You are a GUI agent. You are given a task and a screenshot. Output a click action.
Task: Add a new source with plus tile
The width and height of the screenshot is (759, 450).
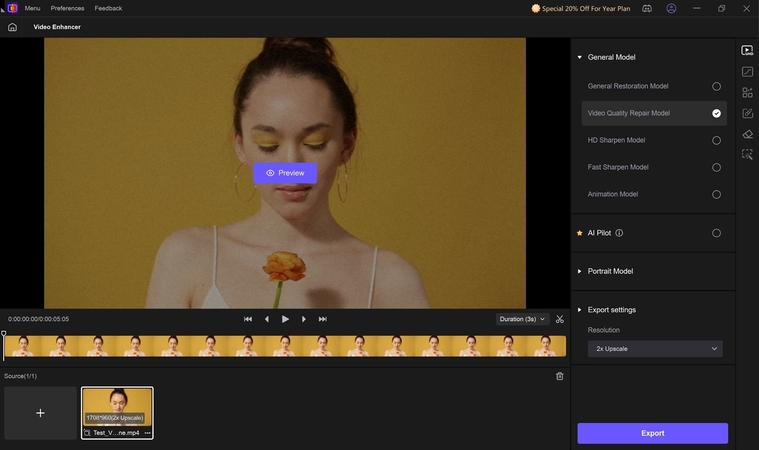[40, 413]
